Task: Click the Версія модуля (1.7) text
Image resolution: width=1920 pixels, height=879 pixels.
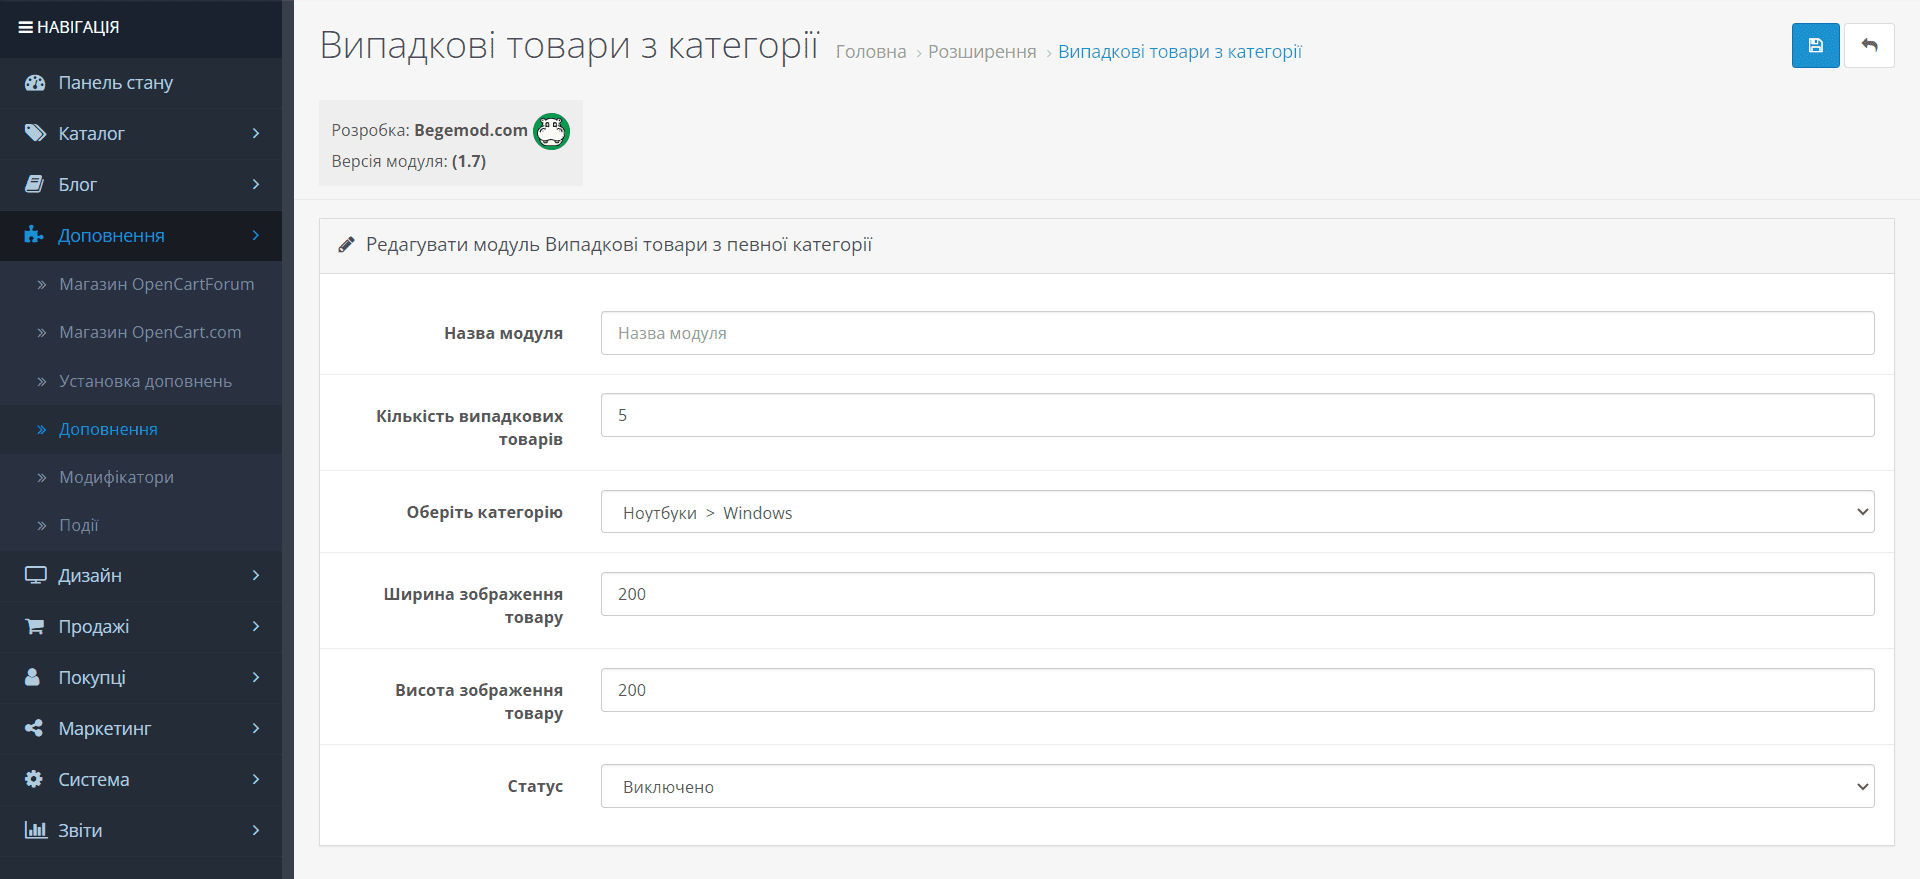Action: click(x=409, y=161)
